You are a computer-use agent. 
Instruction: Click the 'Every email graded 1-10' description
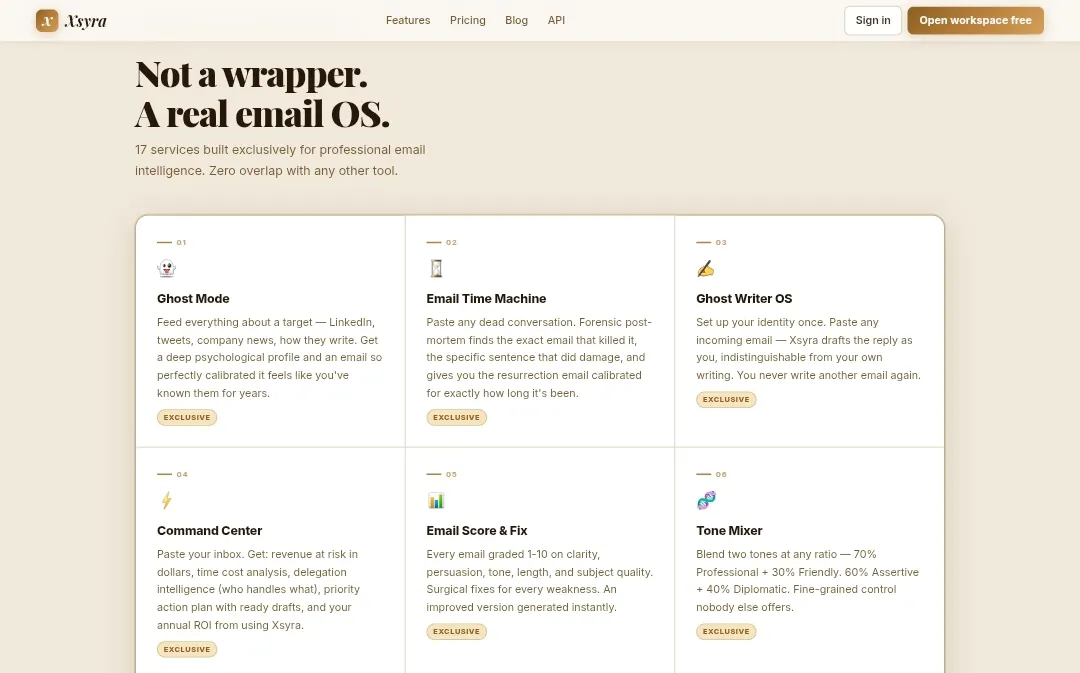click(x=539, y=581)
